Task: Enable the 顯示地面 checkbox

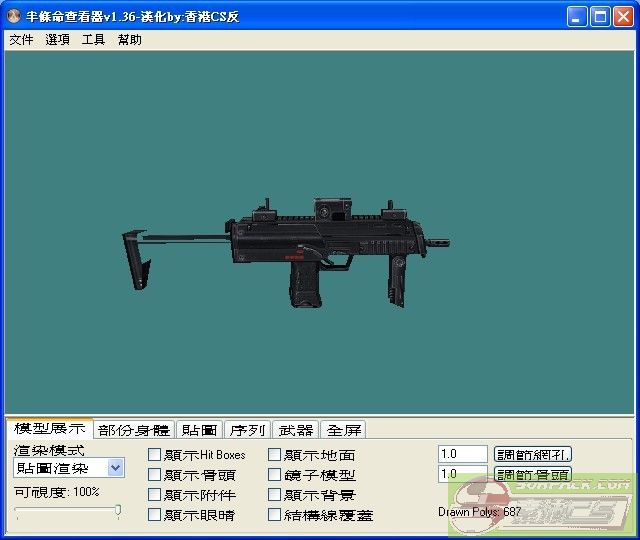Action: (274, 455)
